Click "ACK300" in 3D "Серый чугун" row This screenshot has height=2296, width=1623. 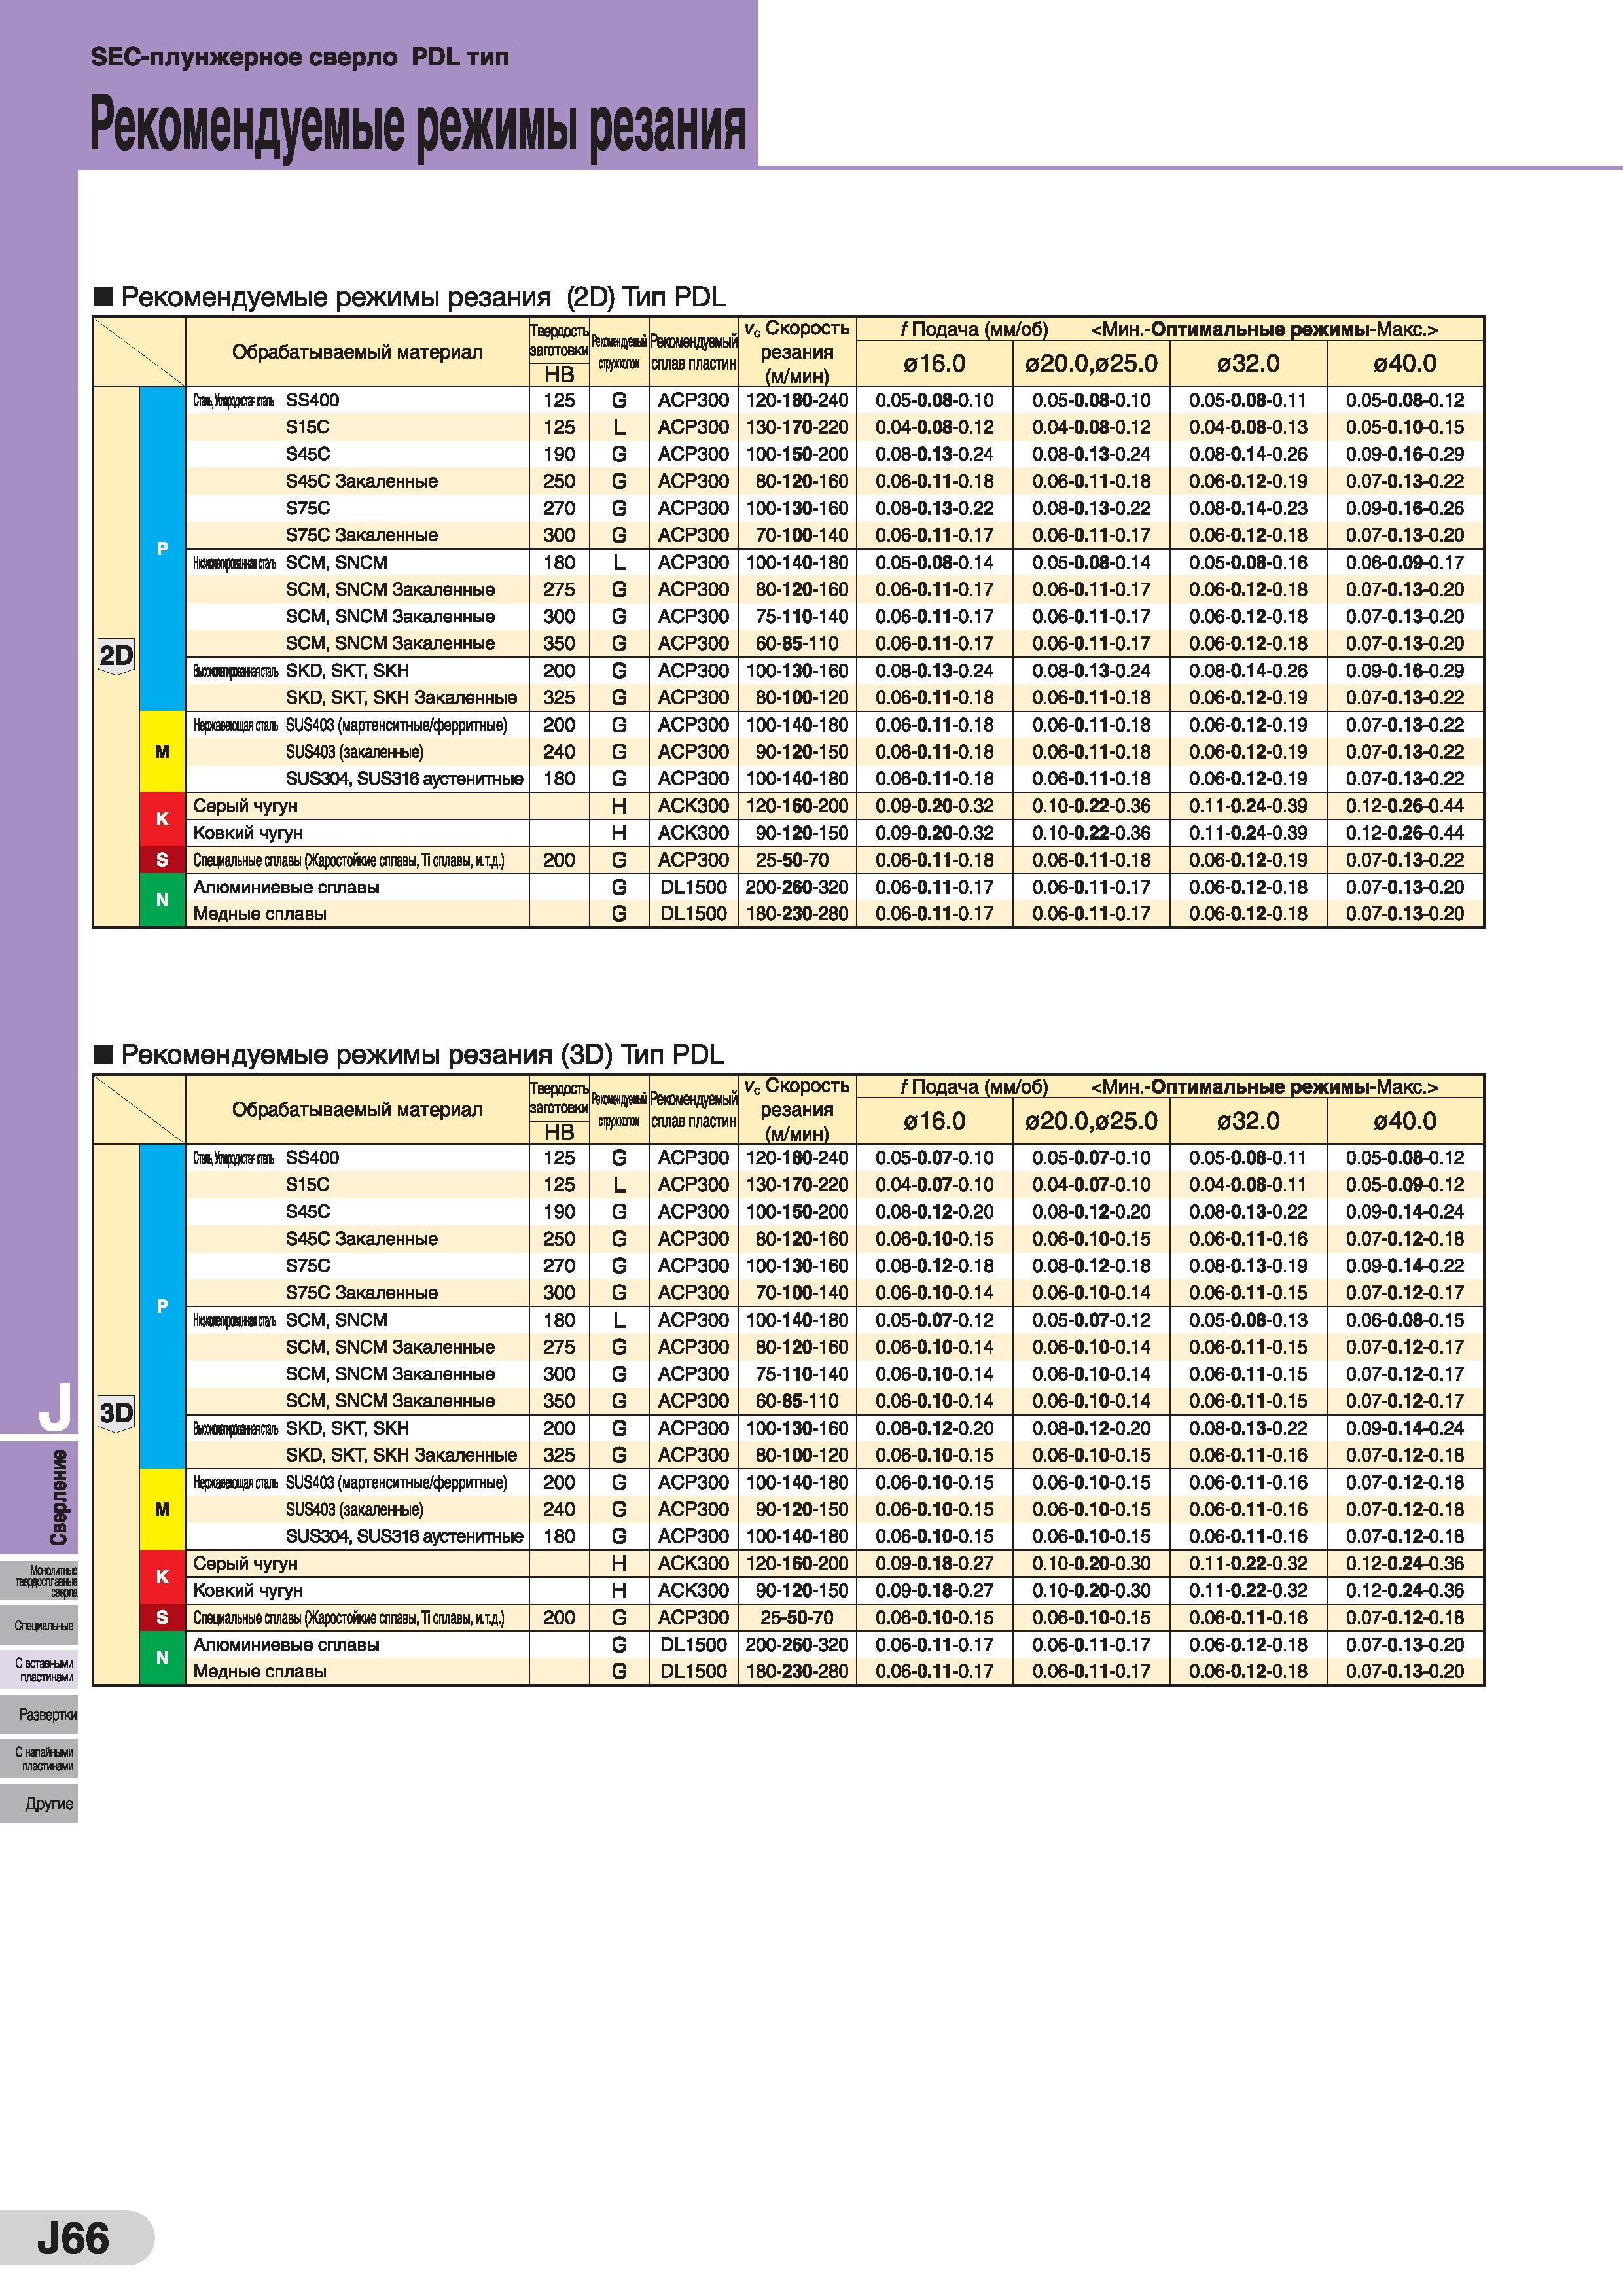tap(693, 1563)
